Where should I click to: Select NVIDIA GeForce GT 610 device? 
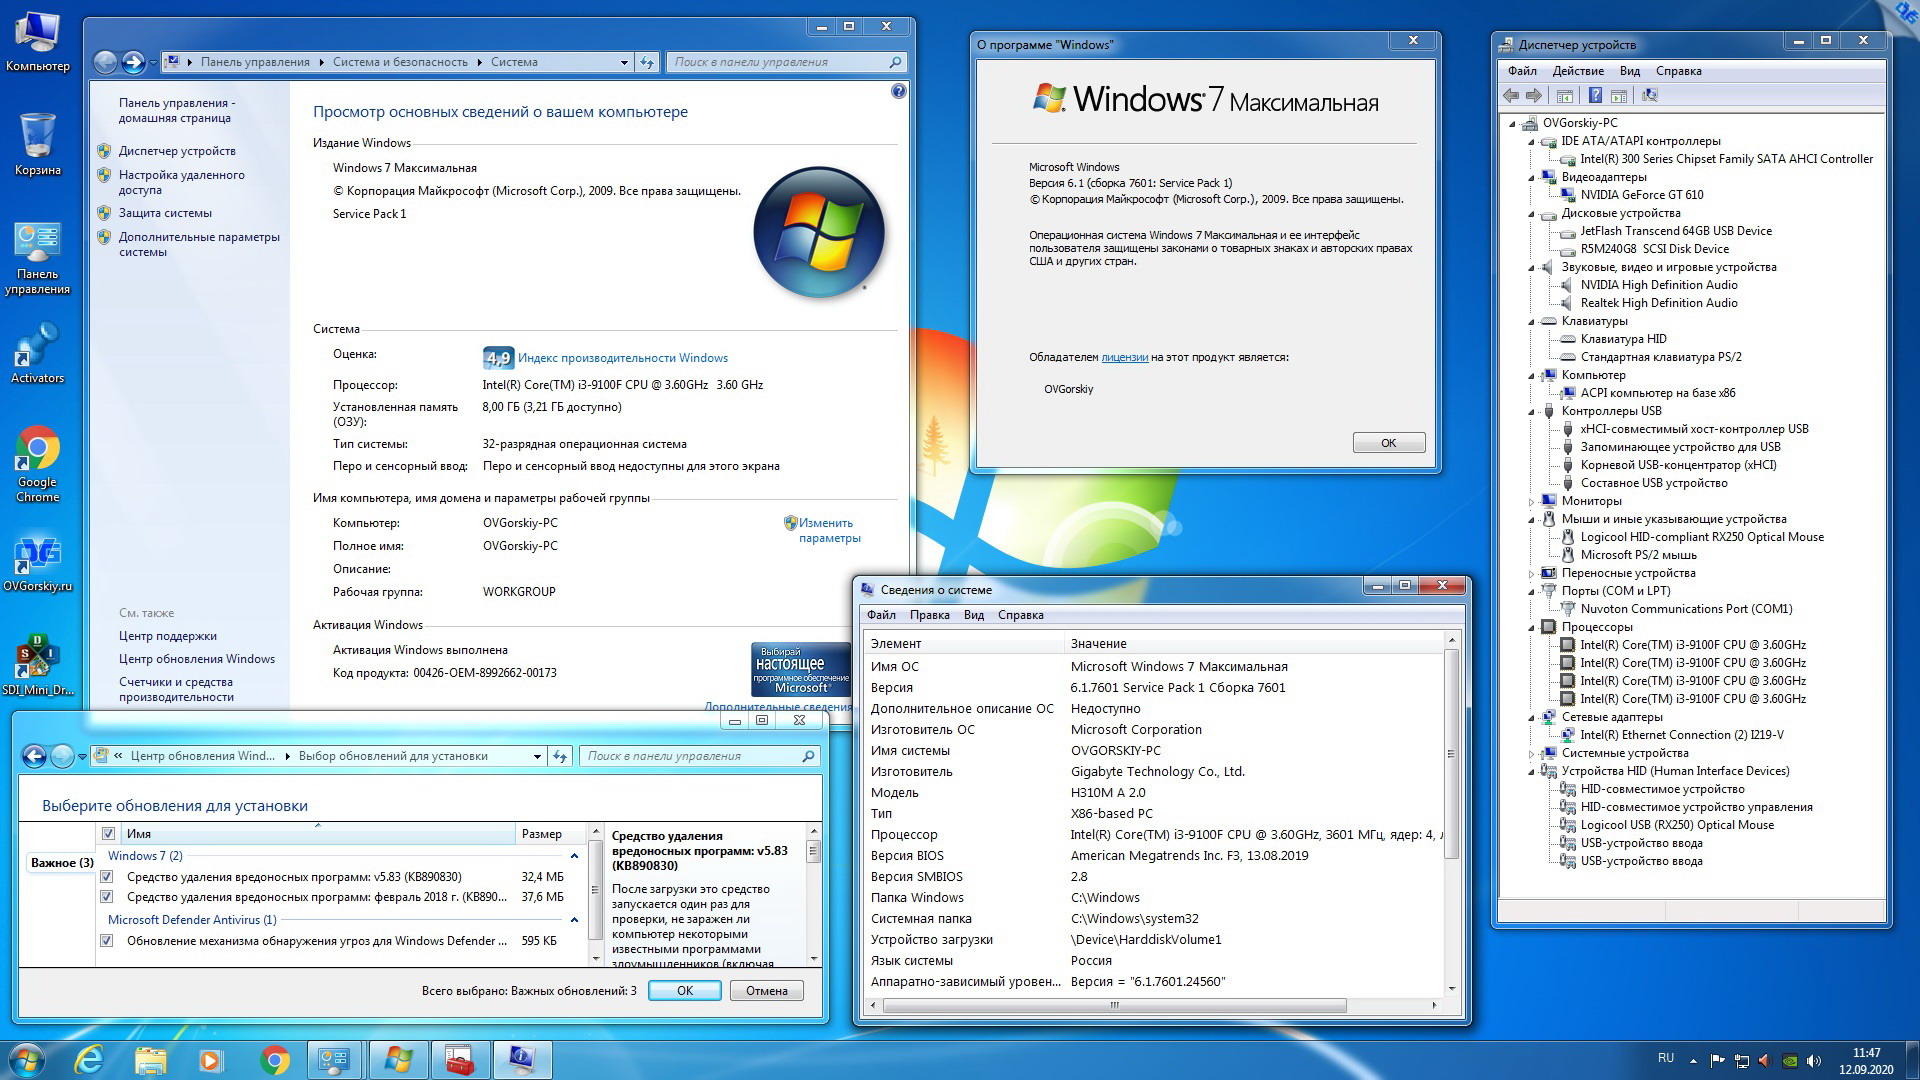pos(1642,195)
